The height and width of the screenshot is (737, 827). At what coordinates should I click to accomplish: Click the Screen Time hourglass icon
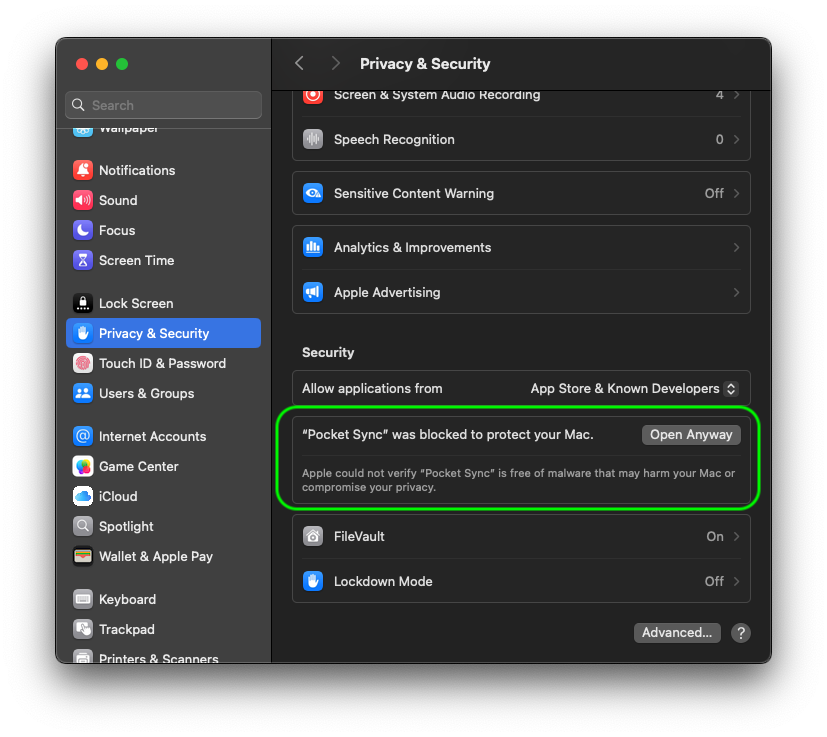[x=83, y=261]
